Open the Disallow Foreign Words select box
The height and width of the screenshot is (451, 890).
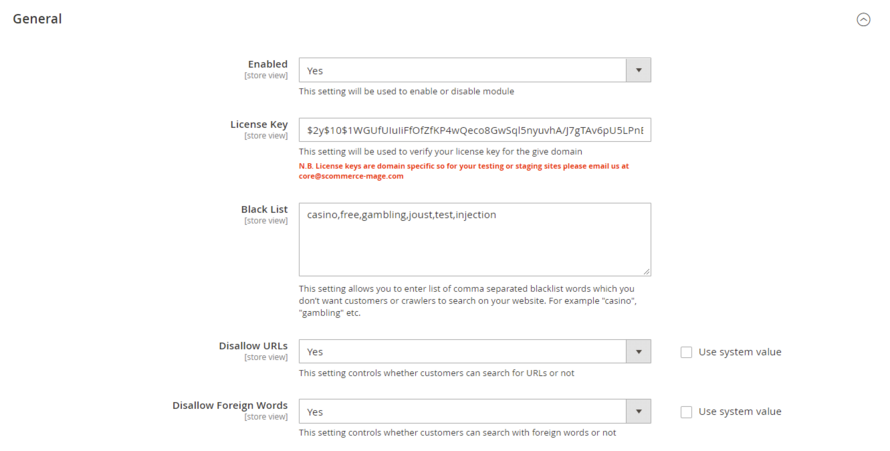(x=462, y=412)
